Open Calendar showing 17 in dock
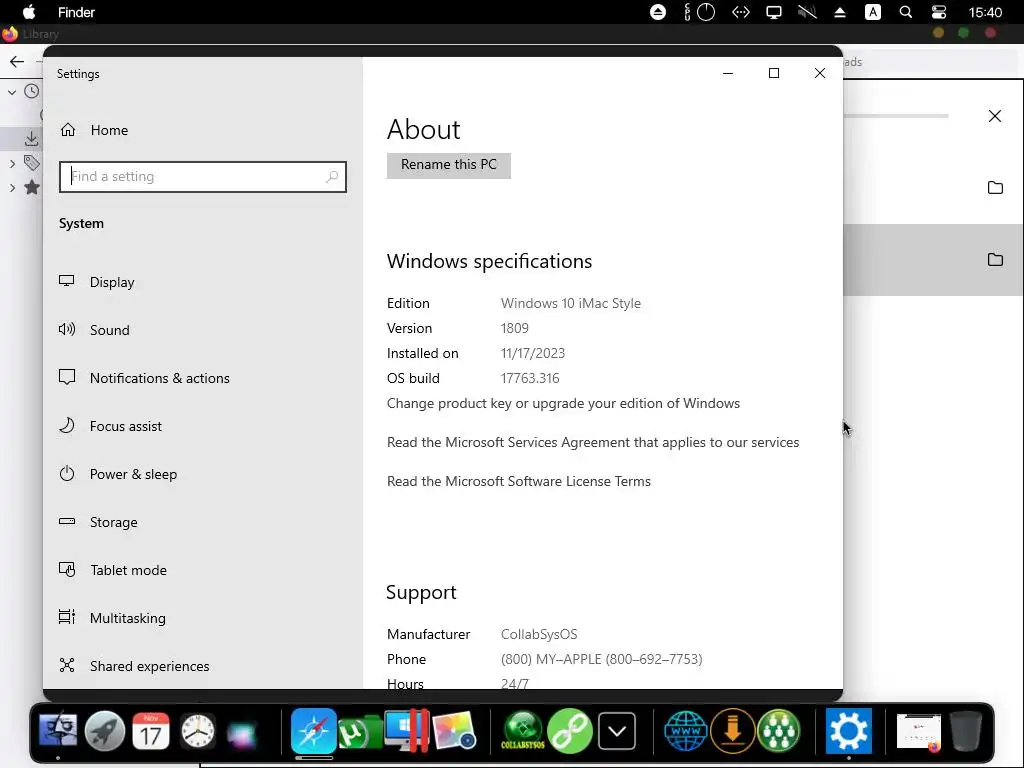Viewport: 1024px width, 768px height. pyautogui.click(x=151, y=731)
